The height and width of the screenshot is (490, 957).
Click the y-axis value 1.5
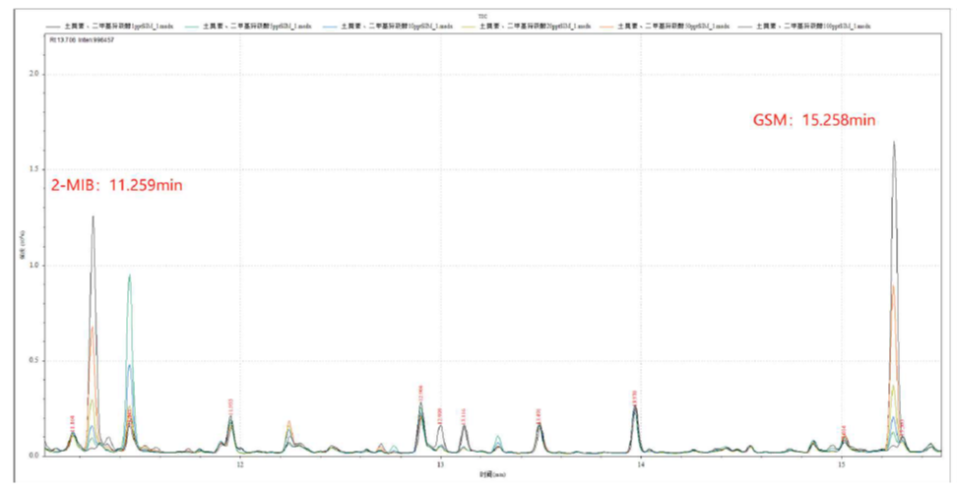pyautogui.click(x=35, y=170)
